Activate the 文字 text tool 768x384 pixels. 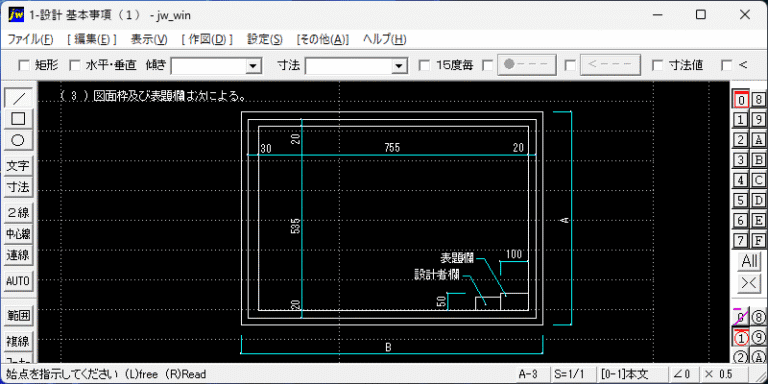(18, 167)
